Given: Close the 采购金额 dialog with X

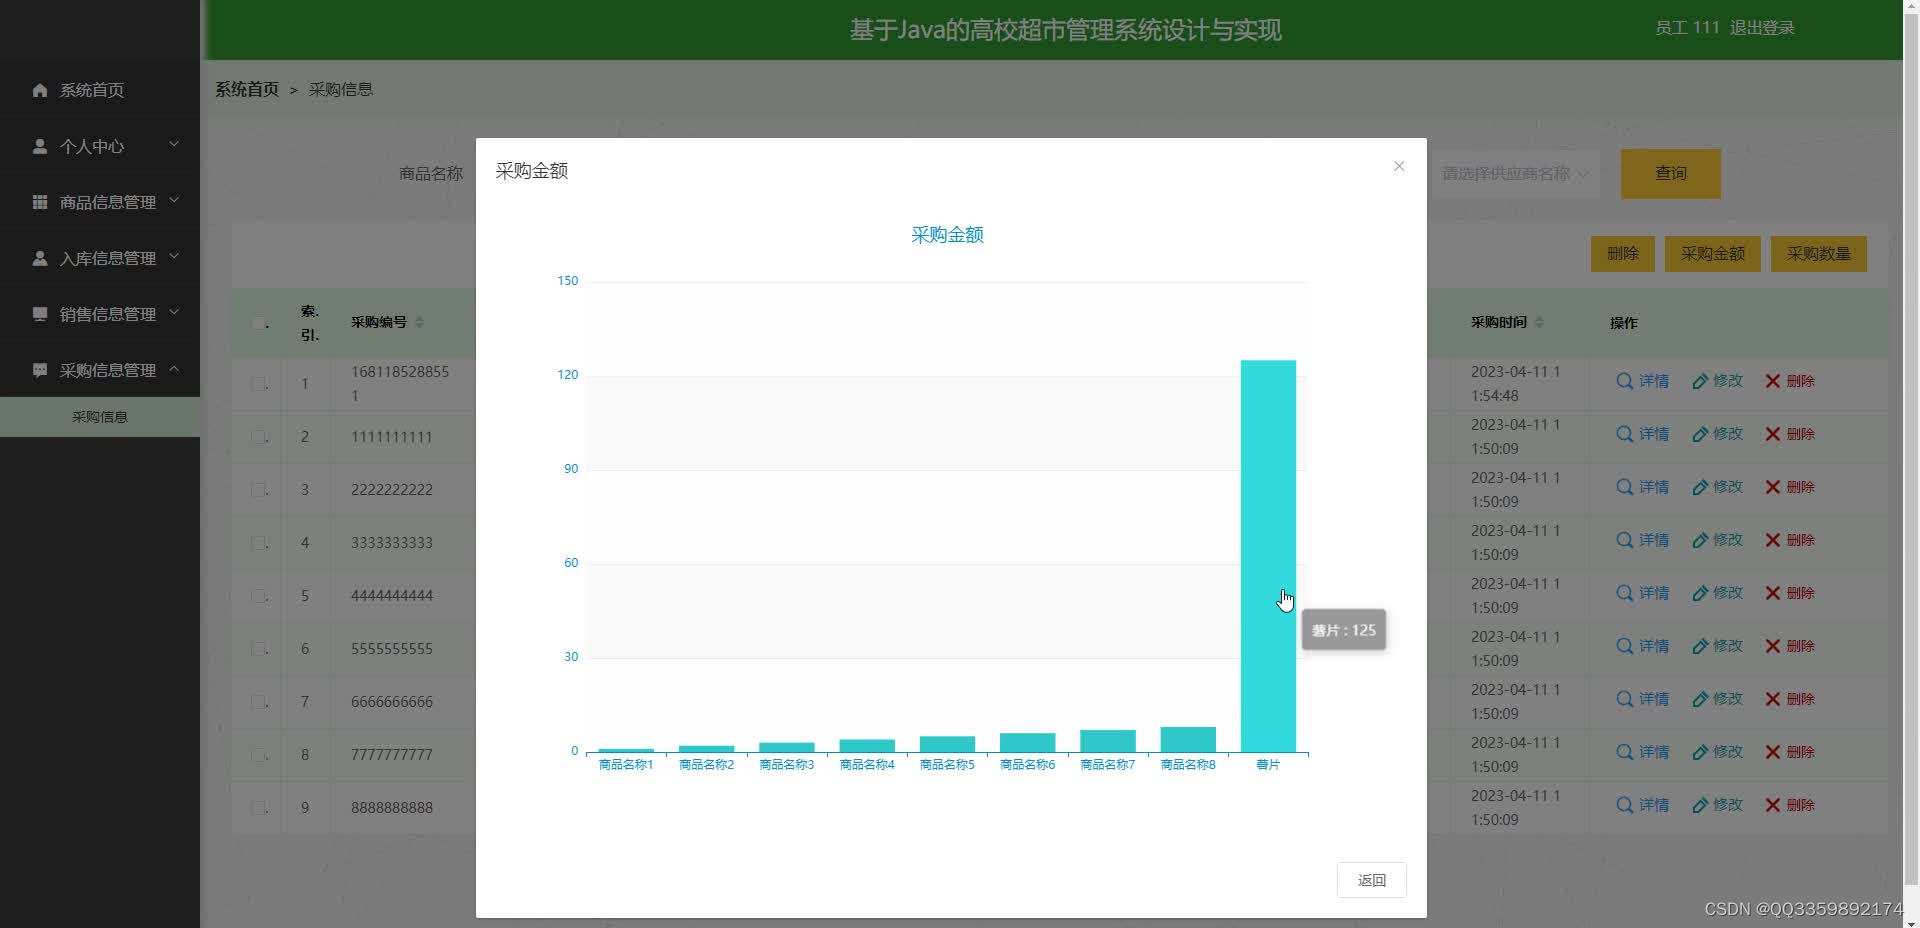Looking at the screenshot, I should click(x=1399, y=166).
